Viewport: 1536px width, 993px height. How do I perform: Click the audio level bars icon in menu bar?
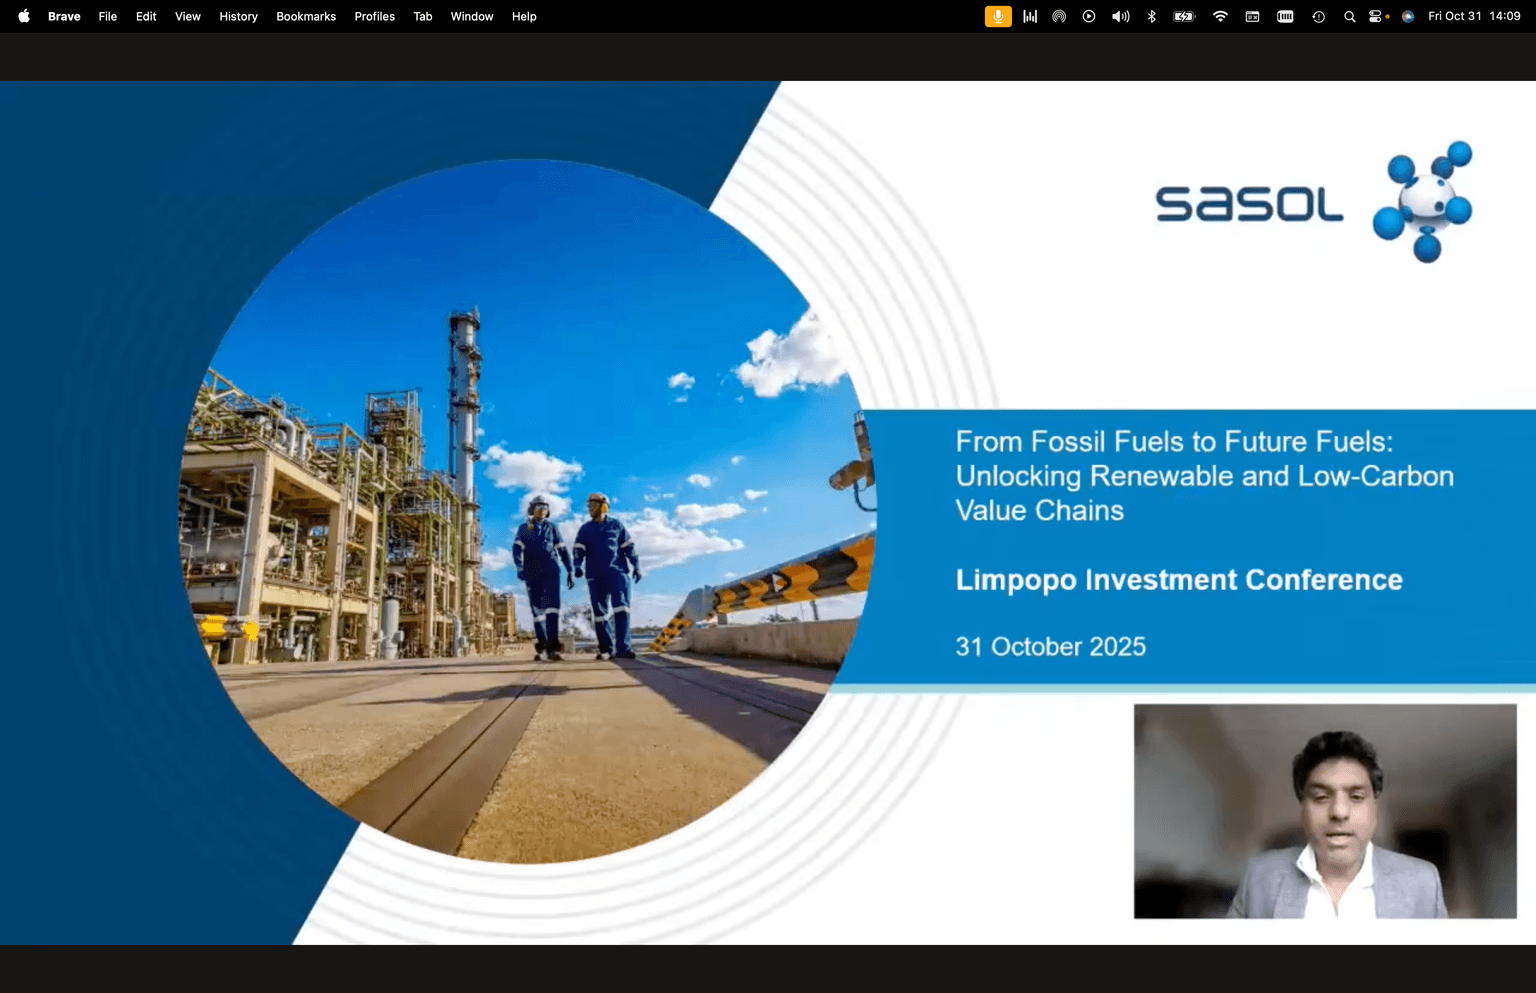pyautogui.click(x=1030, y=16)
